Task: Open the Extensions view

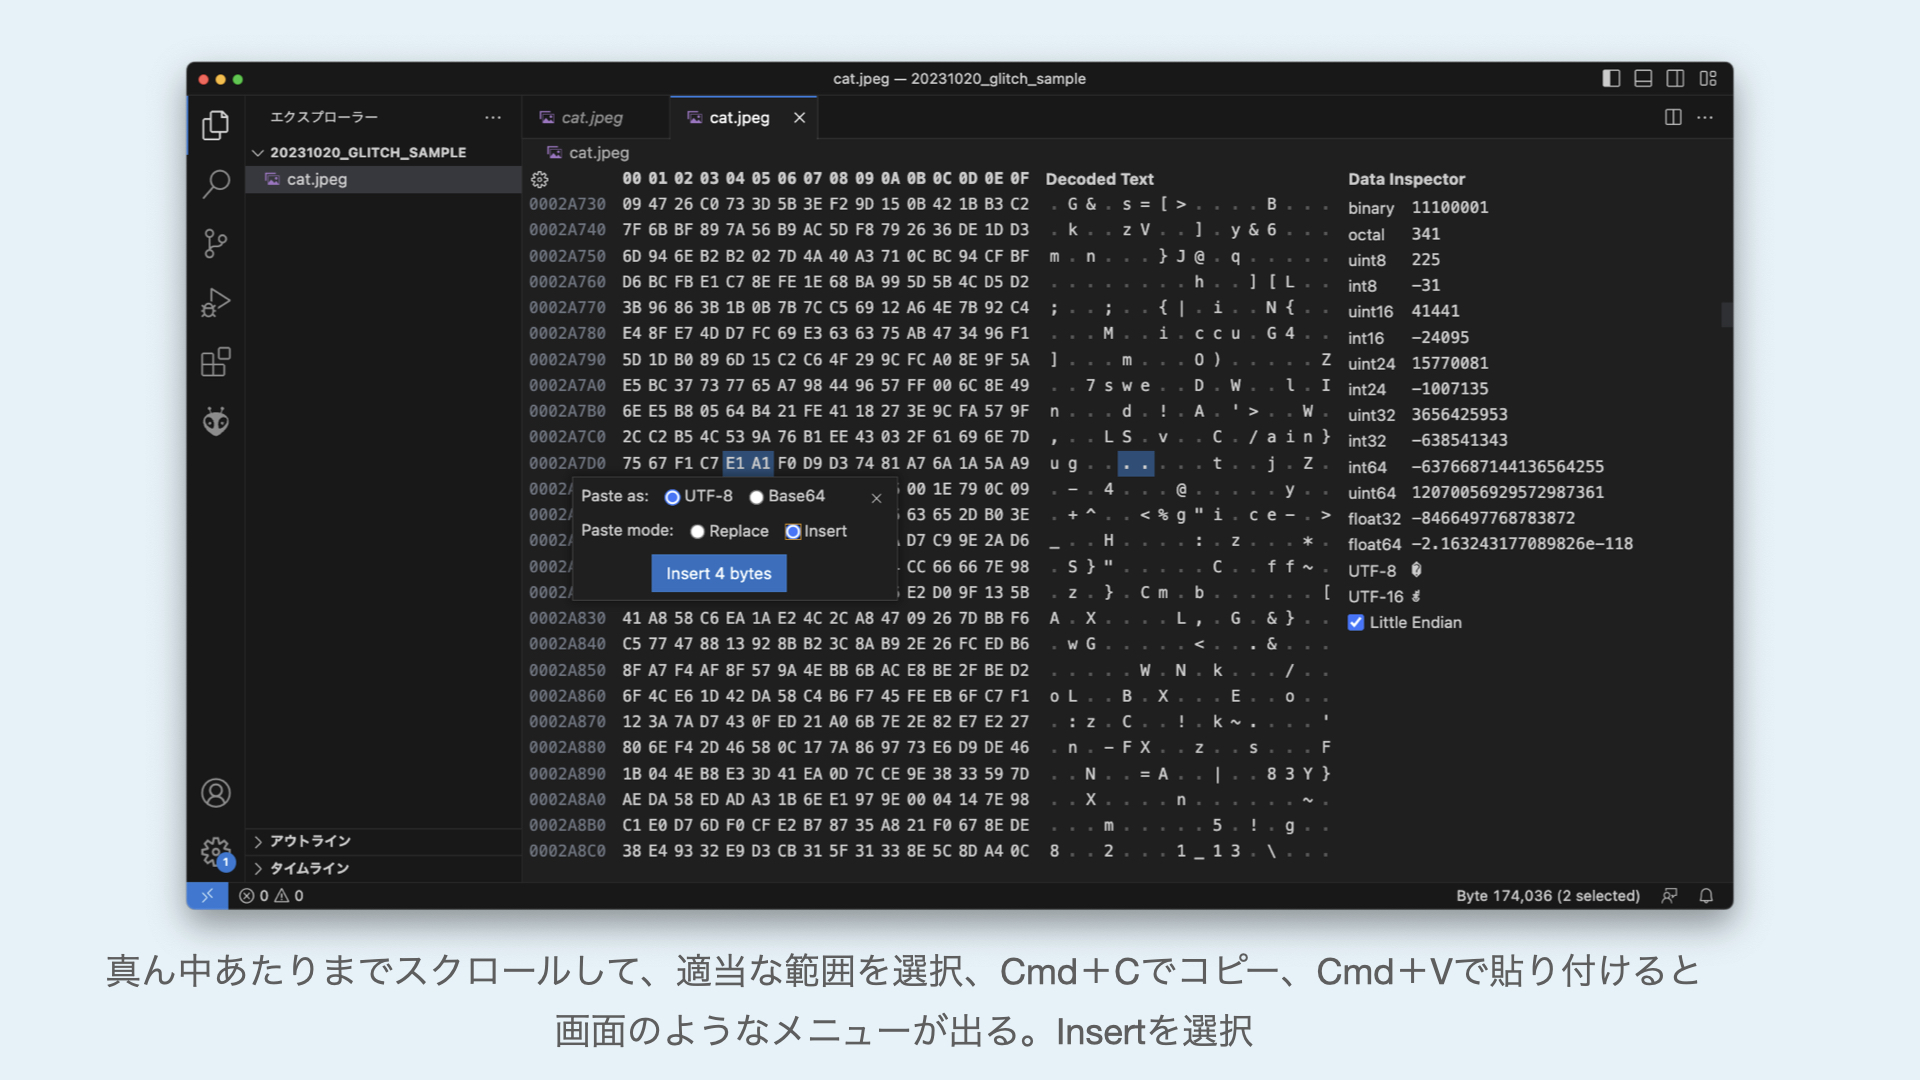Action: 215,362
